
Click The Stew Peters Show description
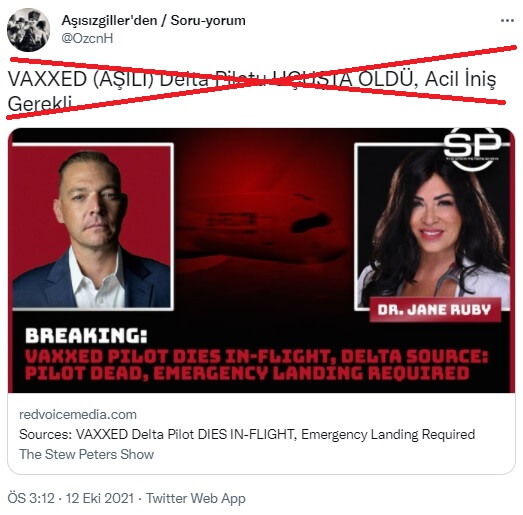[86, 454]
